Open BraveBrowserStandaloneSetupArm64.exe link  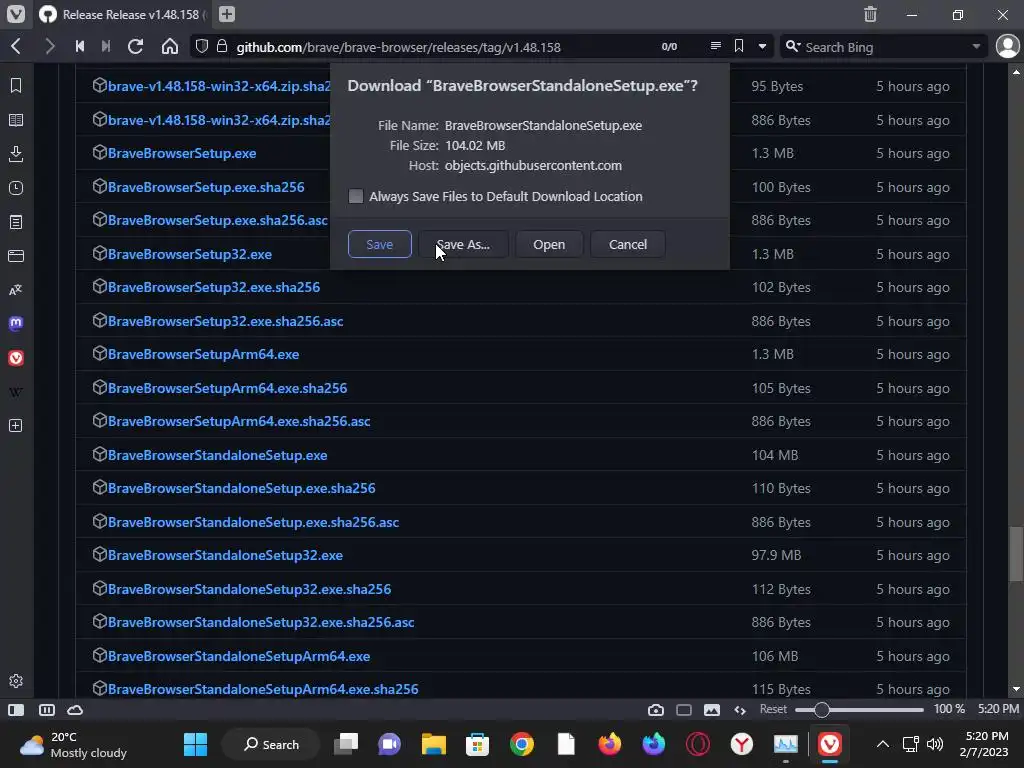point(239,656)
